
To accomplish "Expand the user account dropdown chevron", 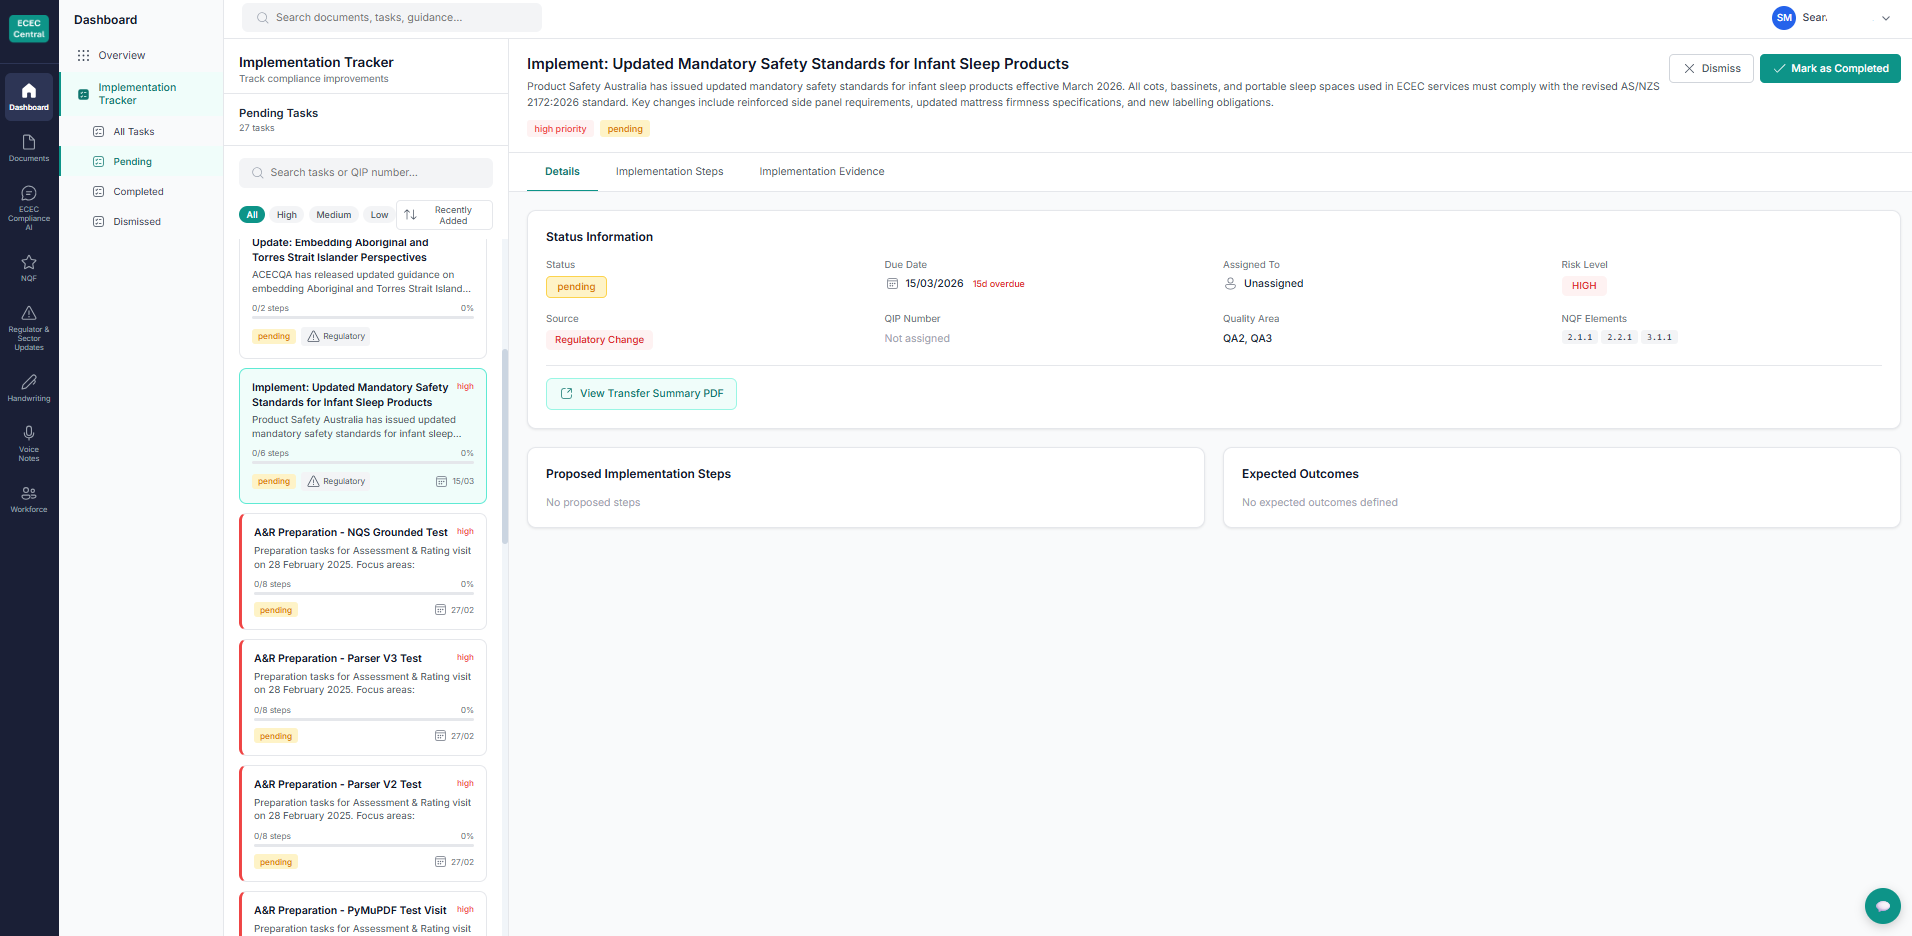I will pos(1886,18).
